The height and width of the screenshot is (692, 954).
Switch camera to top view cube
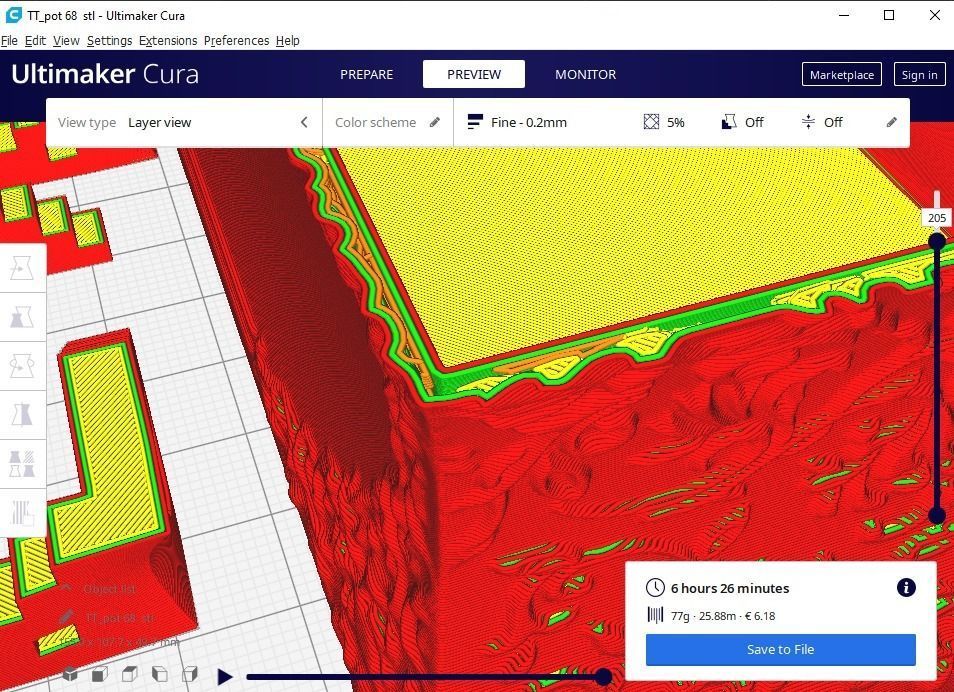(130, 674)
